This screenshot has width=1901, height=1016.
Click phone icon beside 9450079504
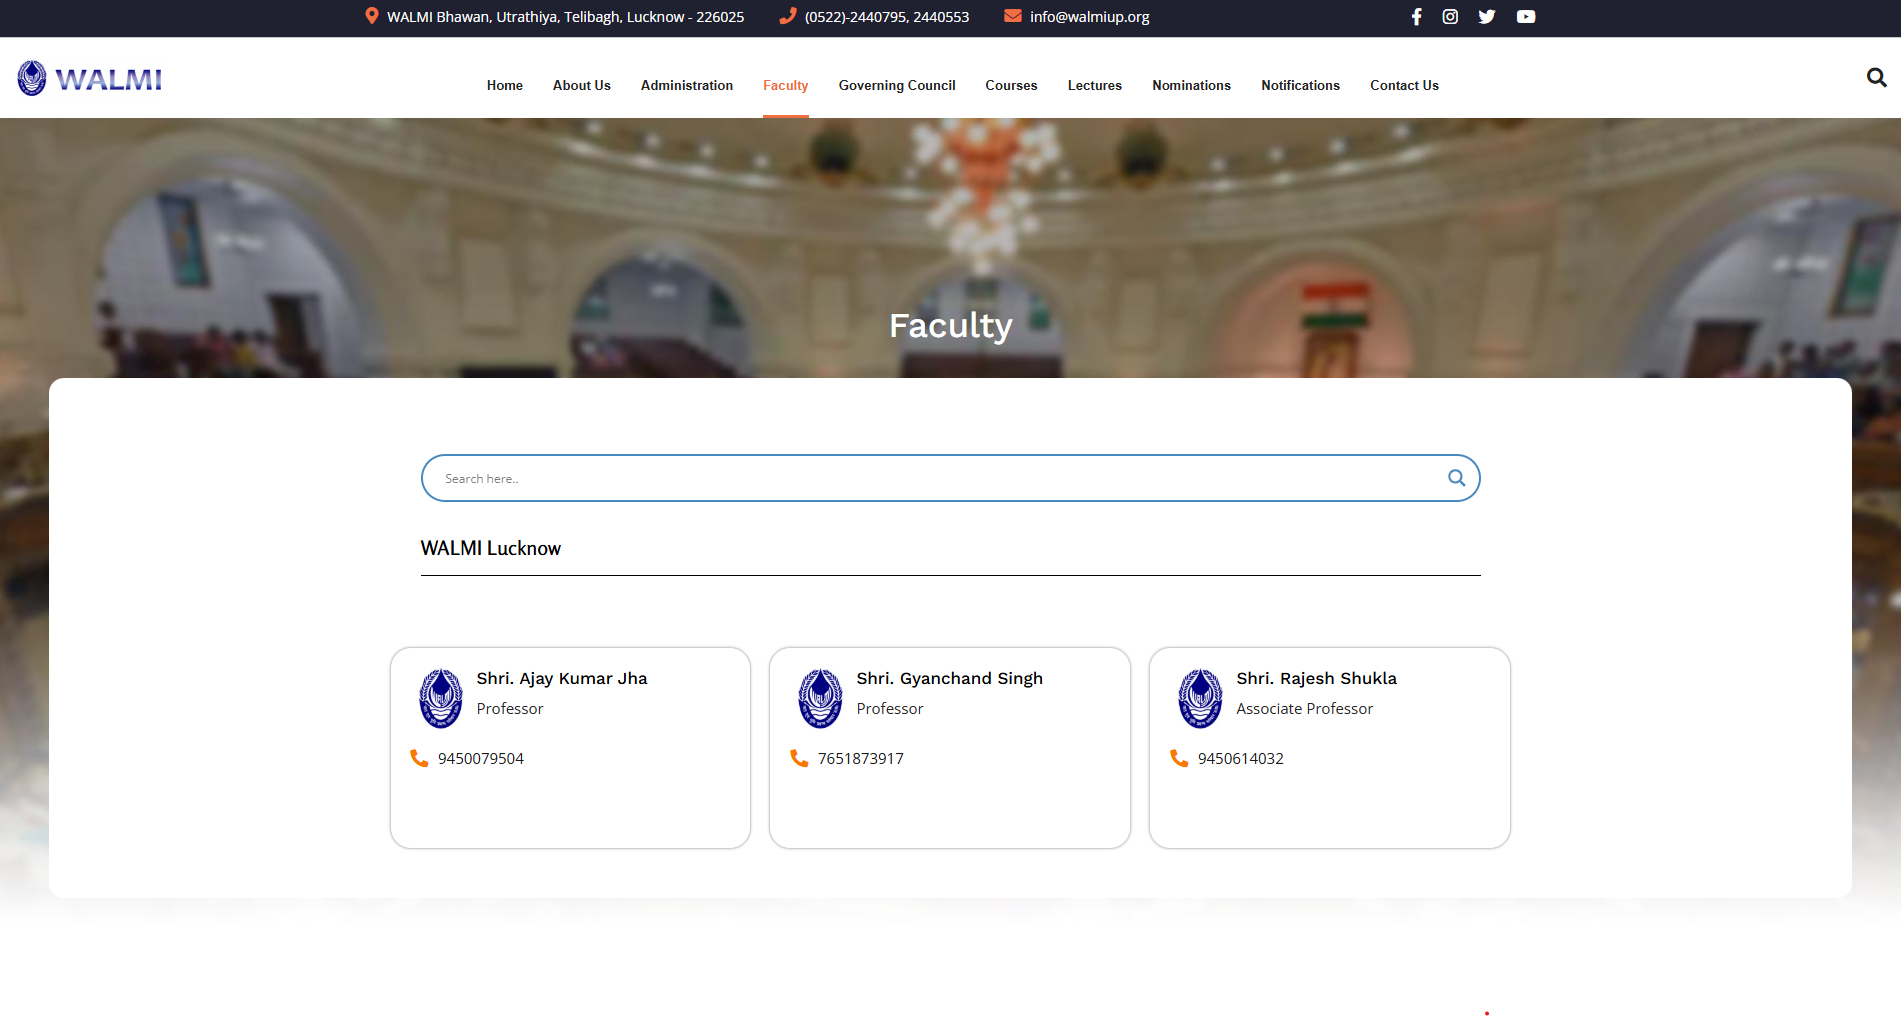(419, 758)
